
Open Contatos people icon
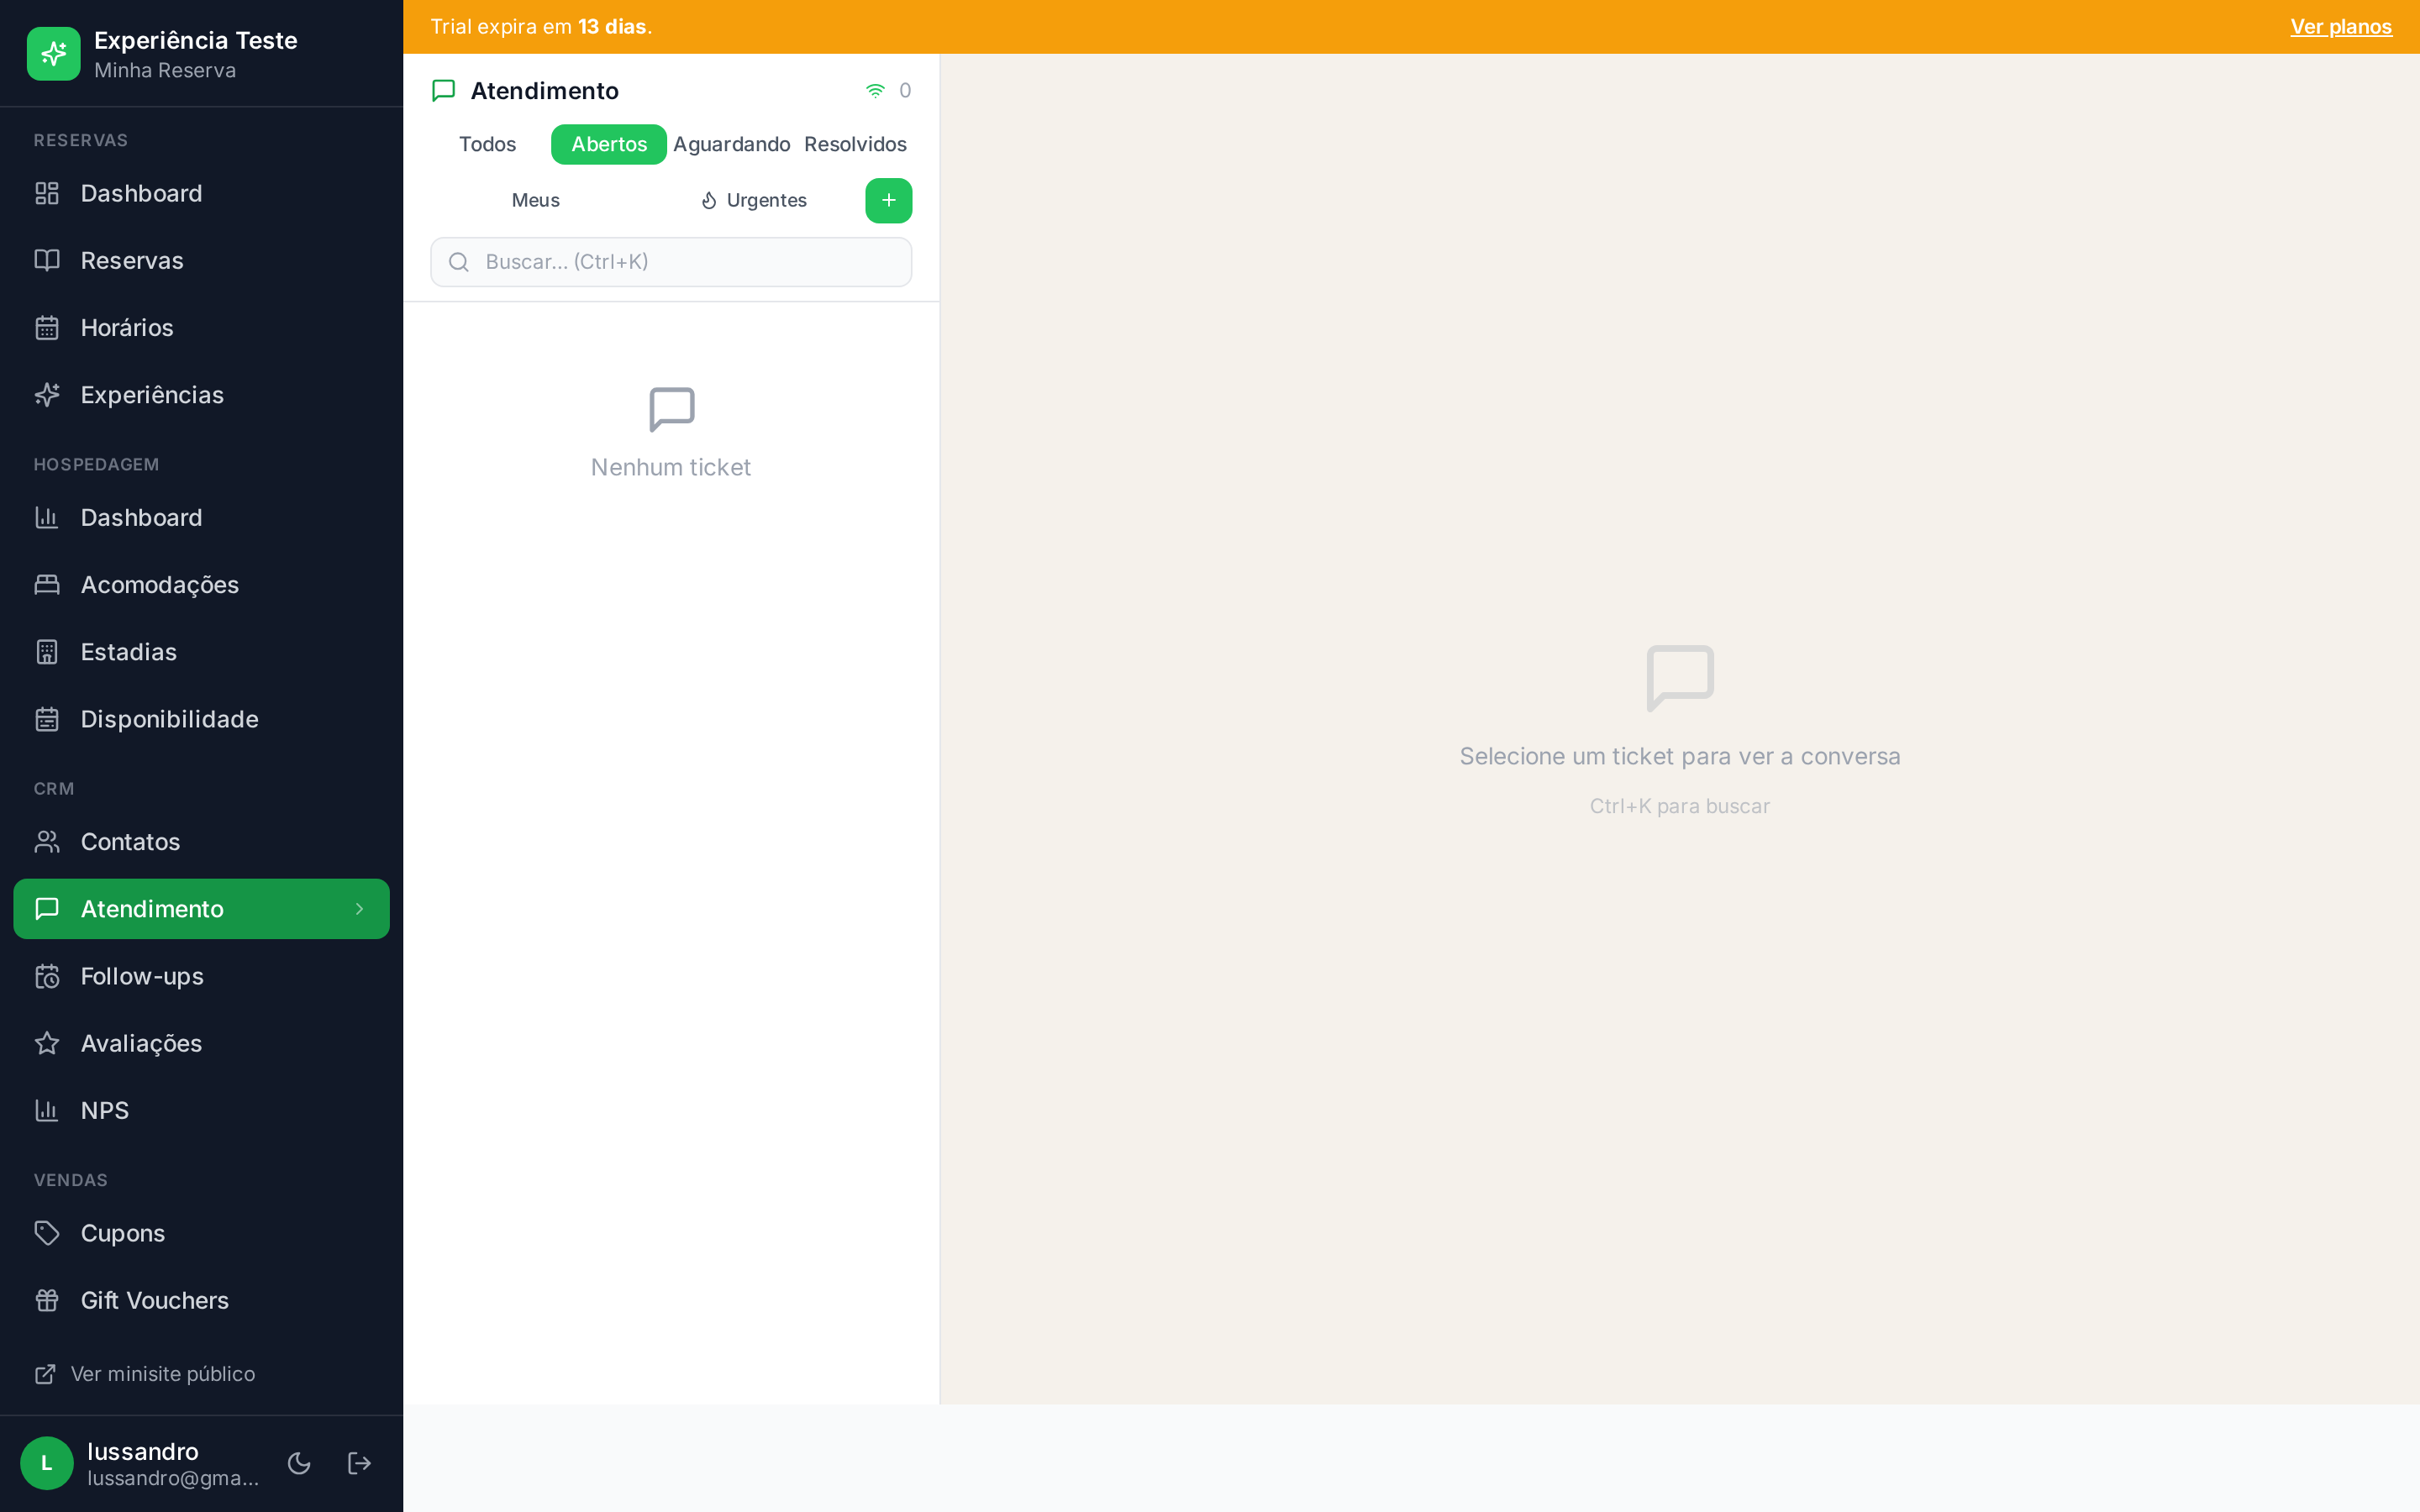coord(47,841)
